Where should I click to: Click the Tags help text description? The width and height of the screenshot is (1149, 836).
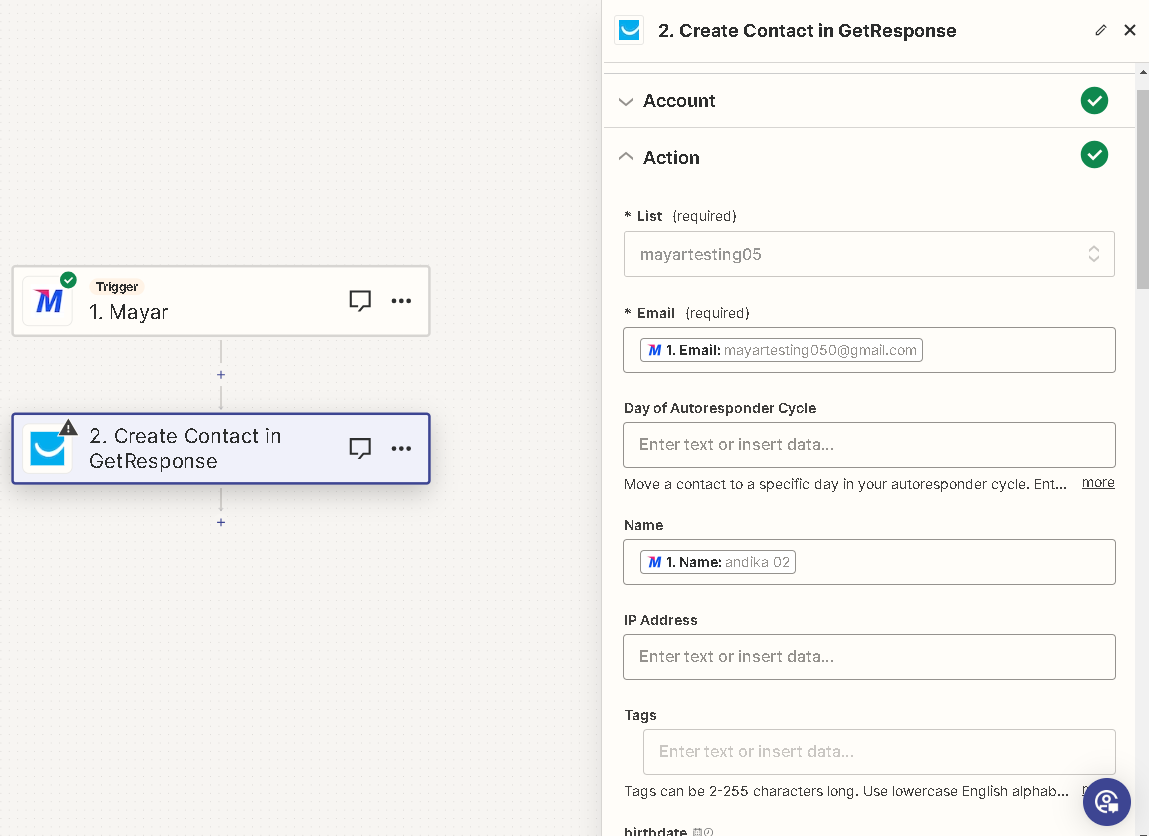[x=846, y=791]
